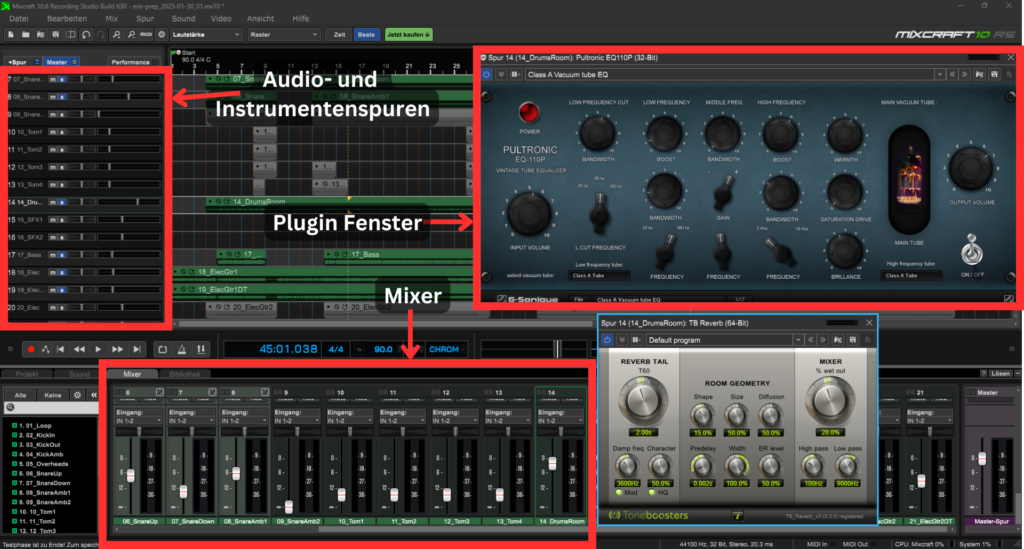1024x549 pixels.
Task: Toggle the loop mode icon
Action: coord(163,349)
